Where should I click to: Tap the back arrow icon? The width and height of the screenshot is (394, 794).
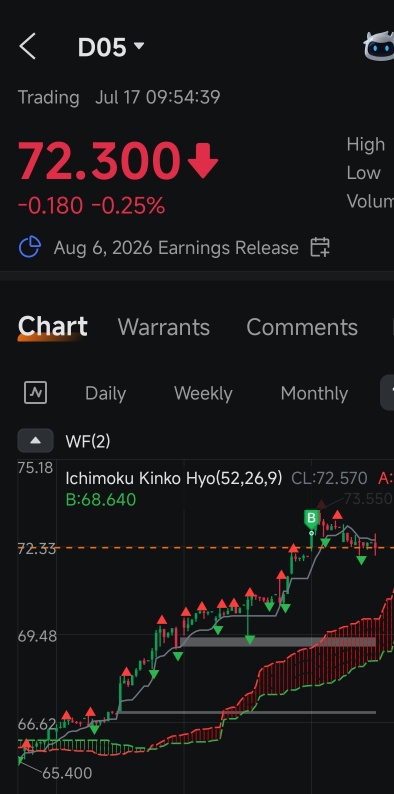(x=27, y=47)
